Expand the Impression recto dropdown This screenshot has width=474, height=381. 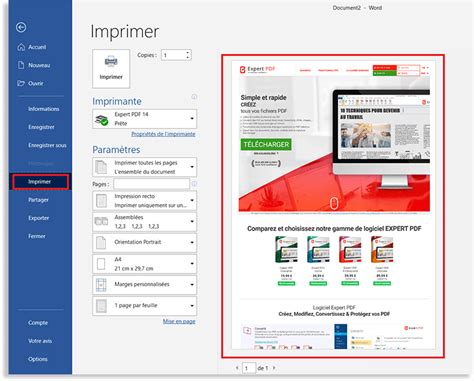(144, 201)
